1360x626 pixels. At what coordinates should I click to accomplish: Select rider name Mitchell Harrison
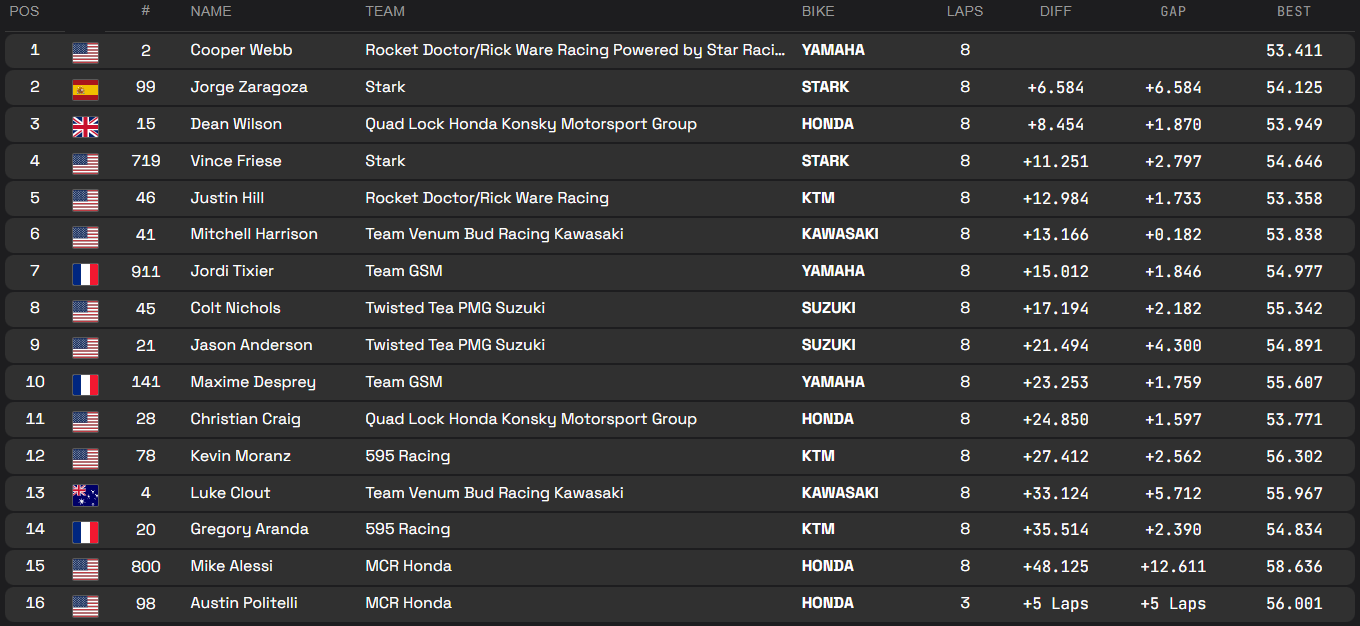point(254,234)
